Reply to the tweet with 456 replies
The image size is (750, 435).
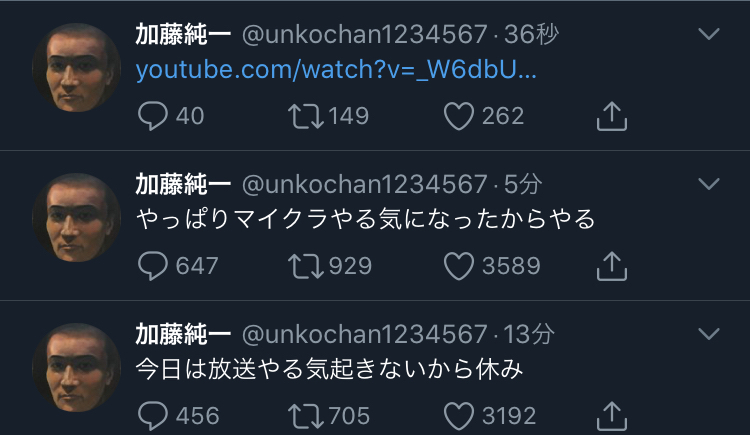[153, 415]
